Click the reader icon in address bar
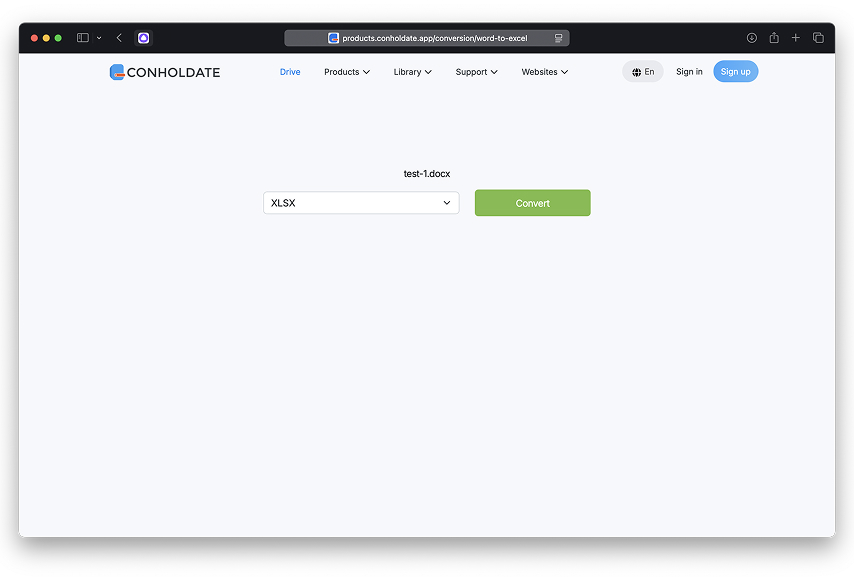 pyautogui.click(x=559, y=38)
